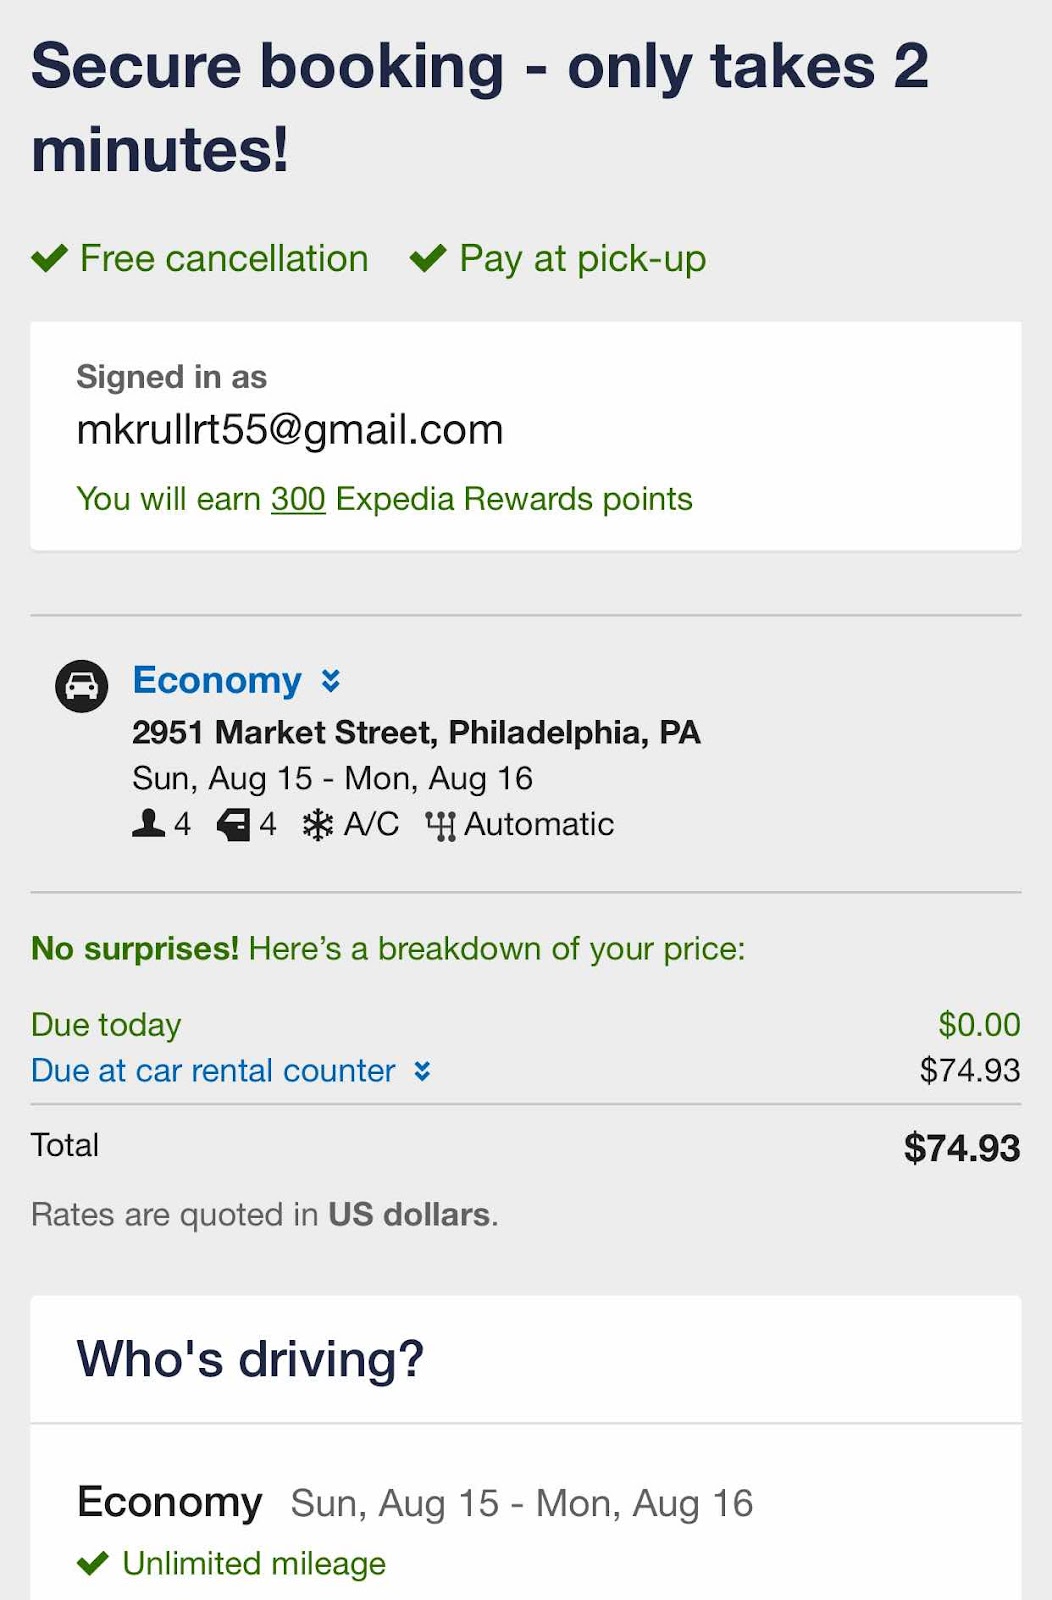The height and width of the screenshot is (1600, 1052).
Task: Click the A/C snowflake icon
Action: [x=318, y=825]
